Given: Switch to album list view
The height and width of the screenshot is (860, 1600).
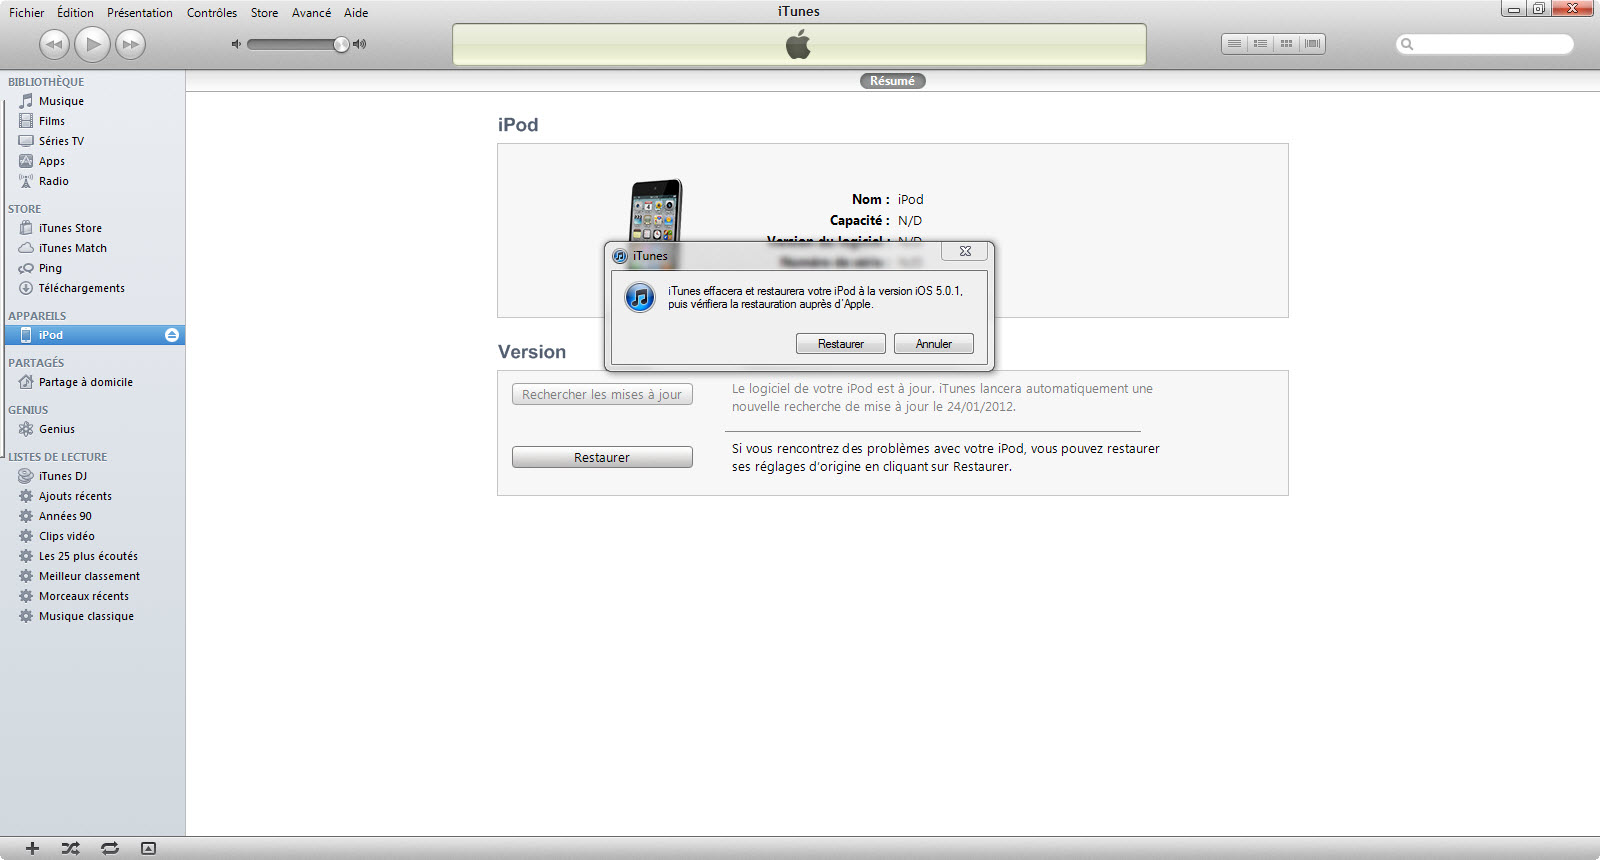Looking at the screenshot, I should pos(1261,44).
